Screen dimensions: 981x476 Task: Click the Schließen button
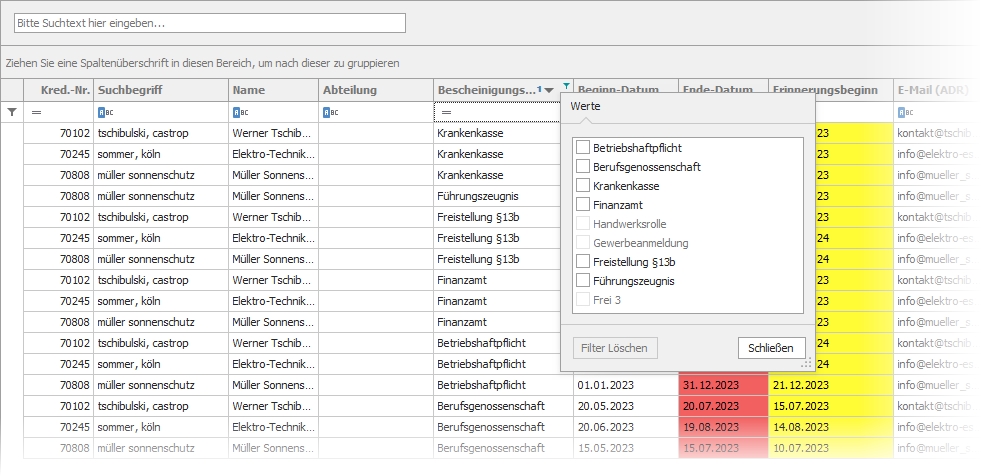coord(771,348)
